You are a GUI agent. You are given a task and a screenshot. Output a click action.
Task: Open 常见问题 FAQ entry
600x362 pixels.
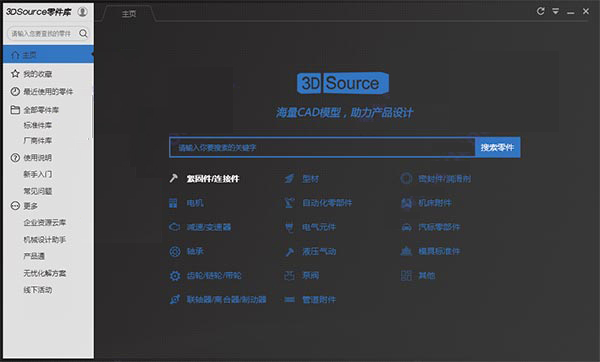point(38,191)
